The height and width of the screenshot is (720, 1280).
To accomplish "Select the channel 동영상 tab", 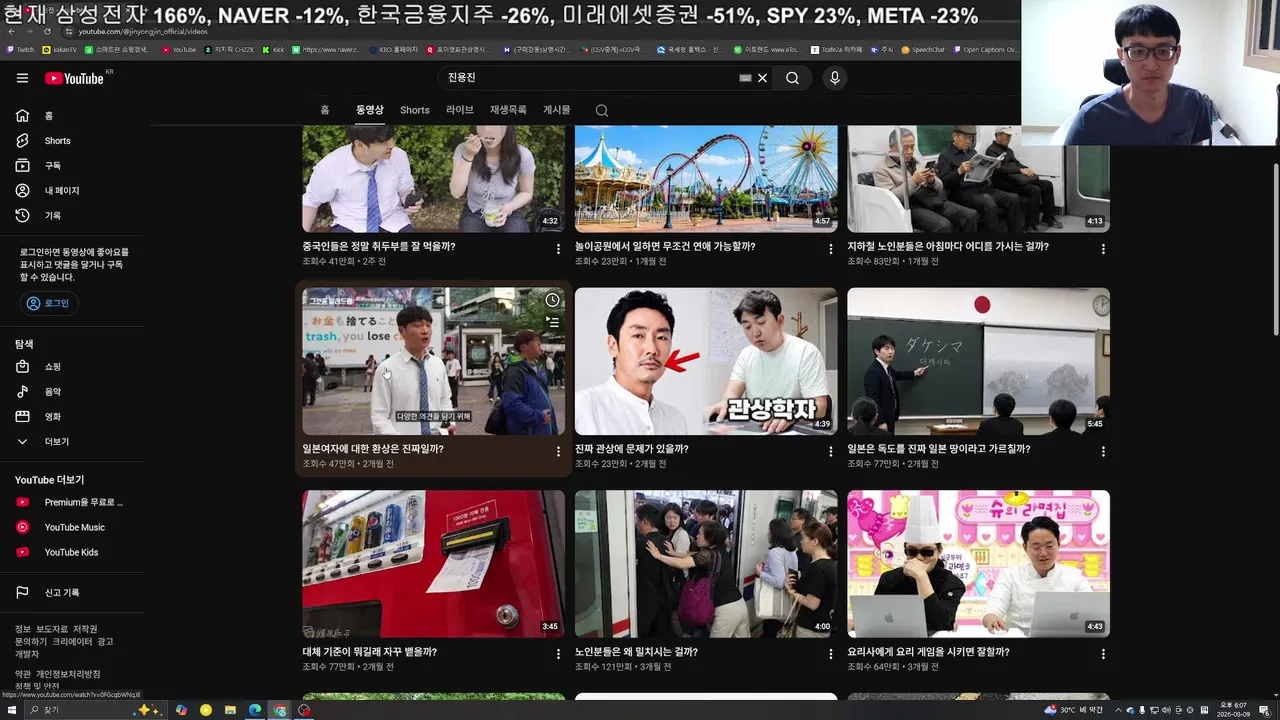I will pyautogui.click(x=370, y=110).
